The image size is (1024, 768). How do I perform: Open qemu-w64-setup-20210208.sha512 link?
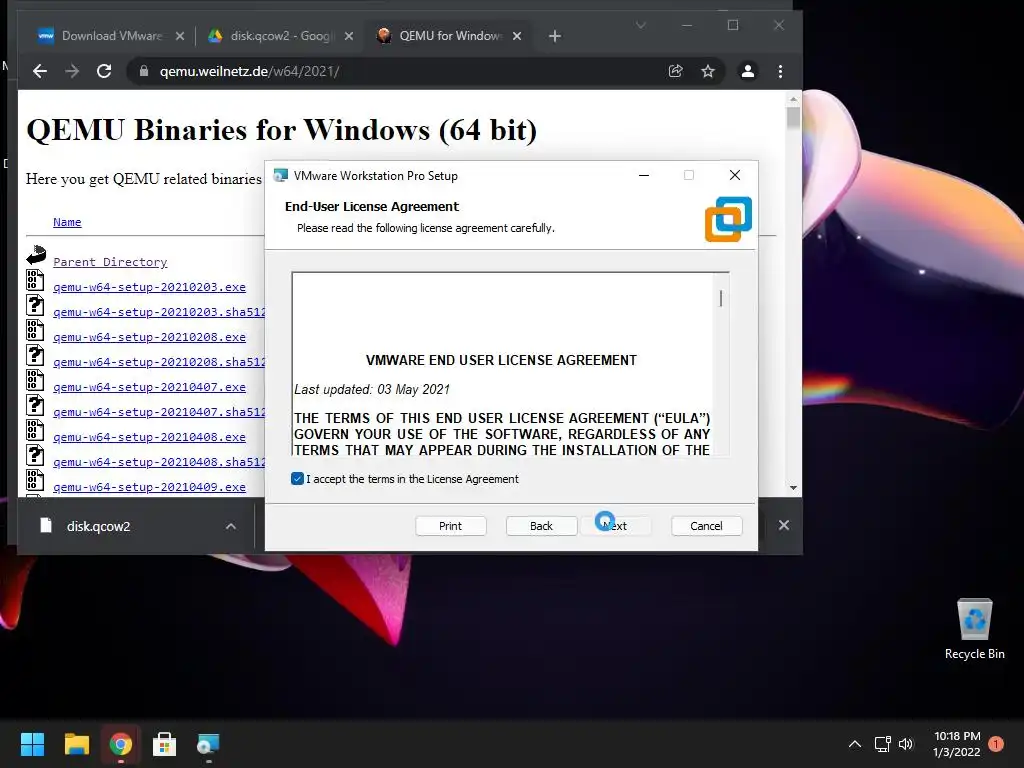[x=159, y=362]
